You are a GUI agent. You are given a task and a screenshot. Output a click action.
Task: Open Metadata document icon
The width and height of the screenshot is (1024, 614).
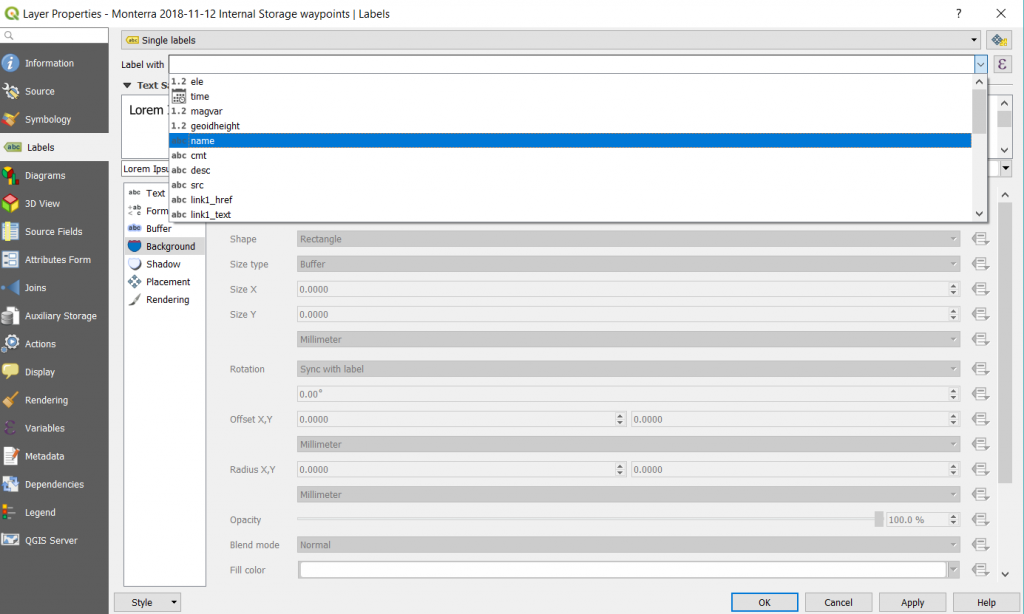click(x=10, y=456)
